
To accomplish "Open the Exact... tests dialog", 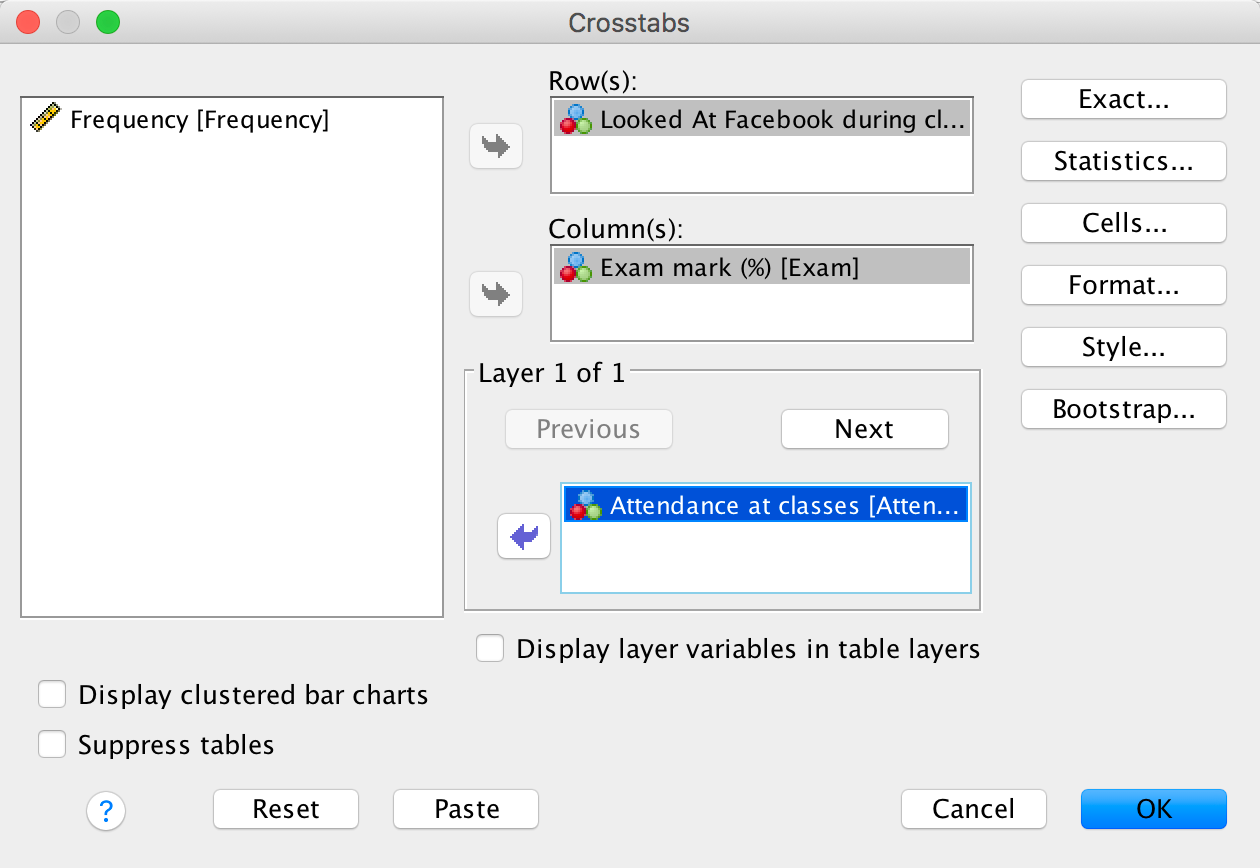I will coord(1123,100).
